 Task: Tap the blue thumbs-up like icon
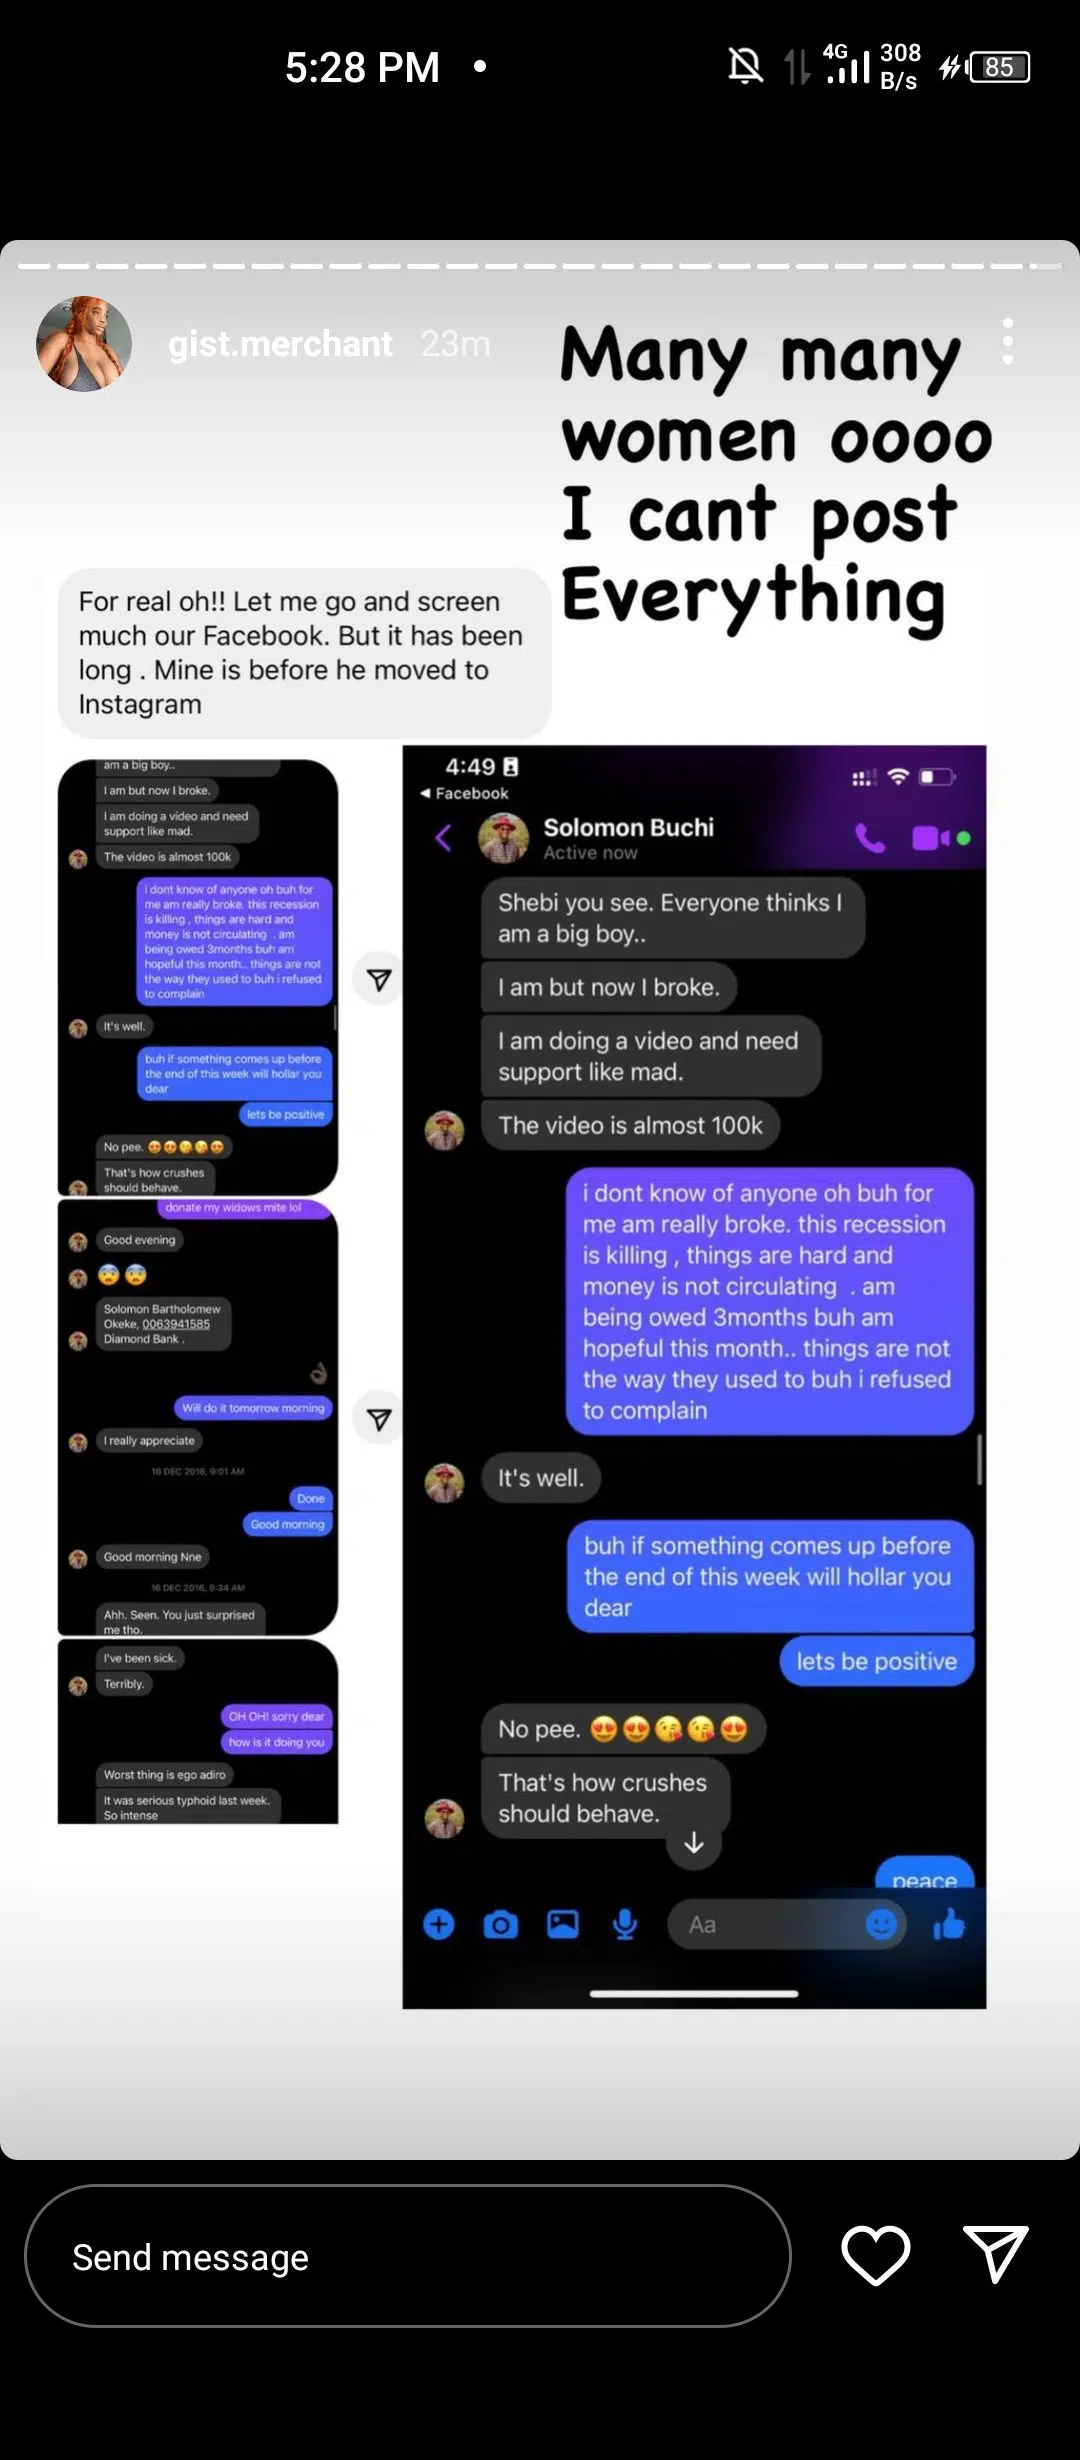coord(949,1923)
